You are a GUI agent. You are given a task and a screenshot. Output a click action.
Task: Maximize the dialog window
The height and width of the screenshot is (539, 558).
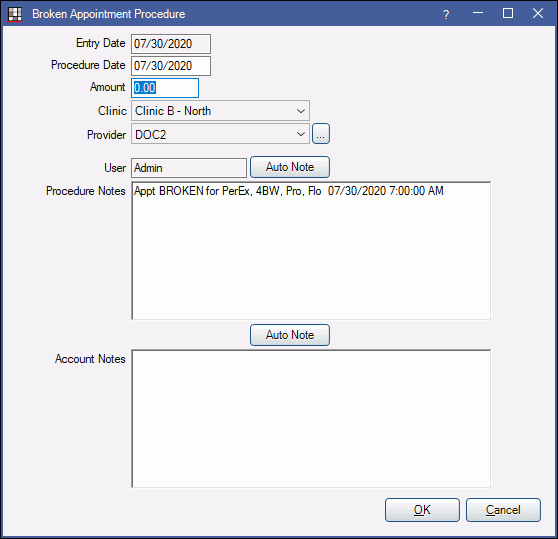click(x=508, y=14)
